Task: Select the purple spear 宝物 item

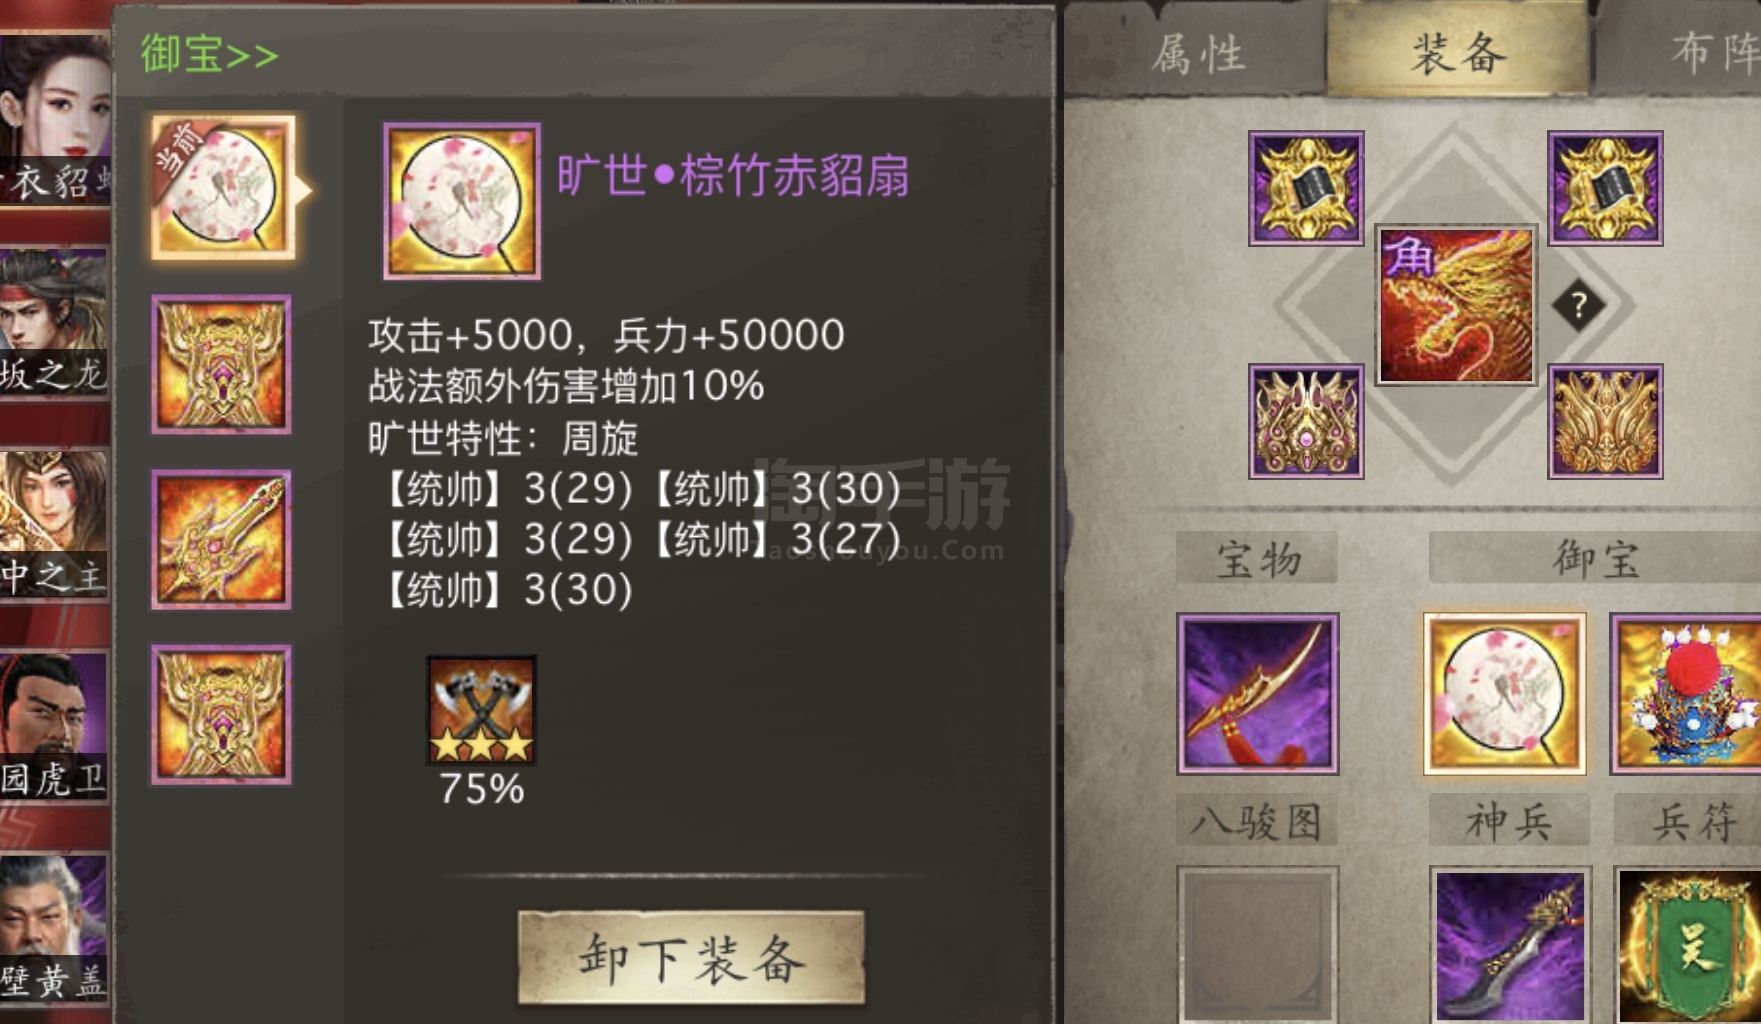Action: pyautogui.click(x=1258, y=693)
